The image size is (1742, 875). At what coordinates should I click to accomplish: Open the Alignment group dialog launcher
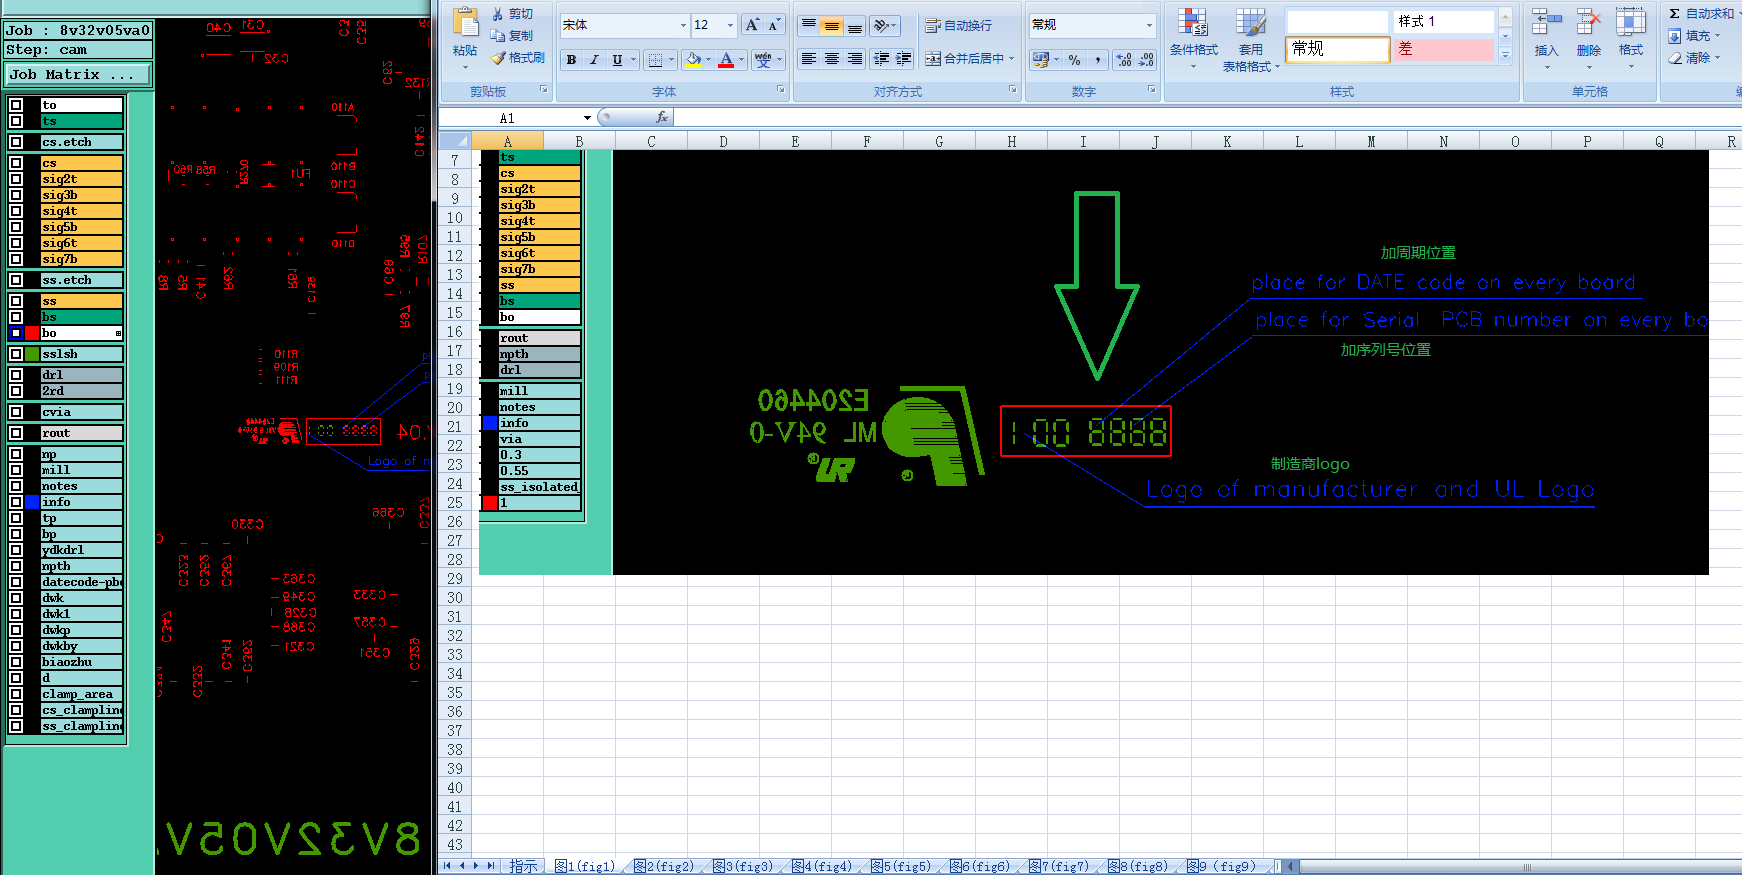click(1013, 90)
